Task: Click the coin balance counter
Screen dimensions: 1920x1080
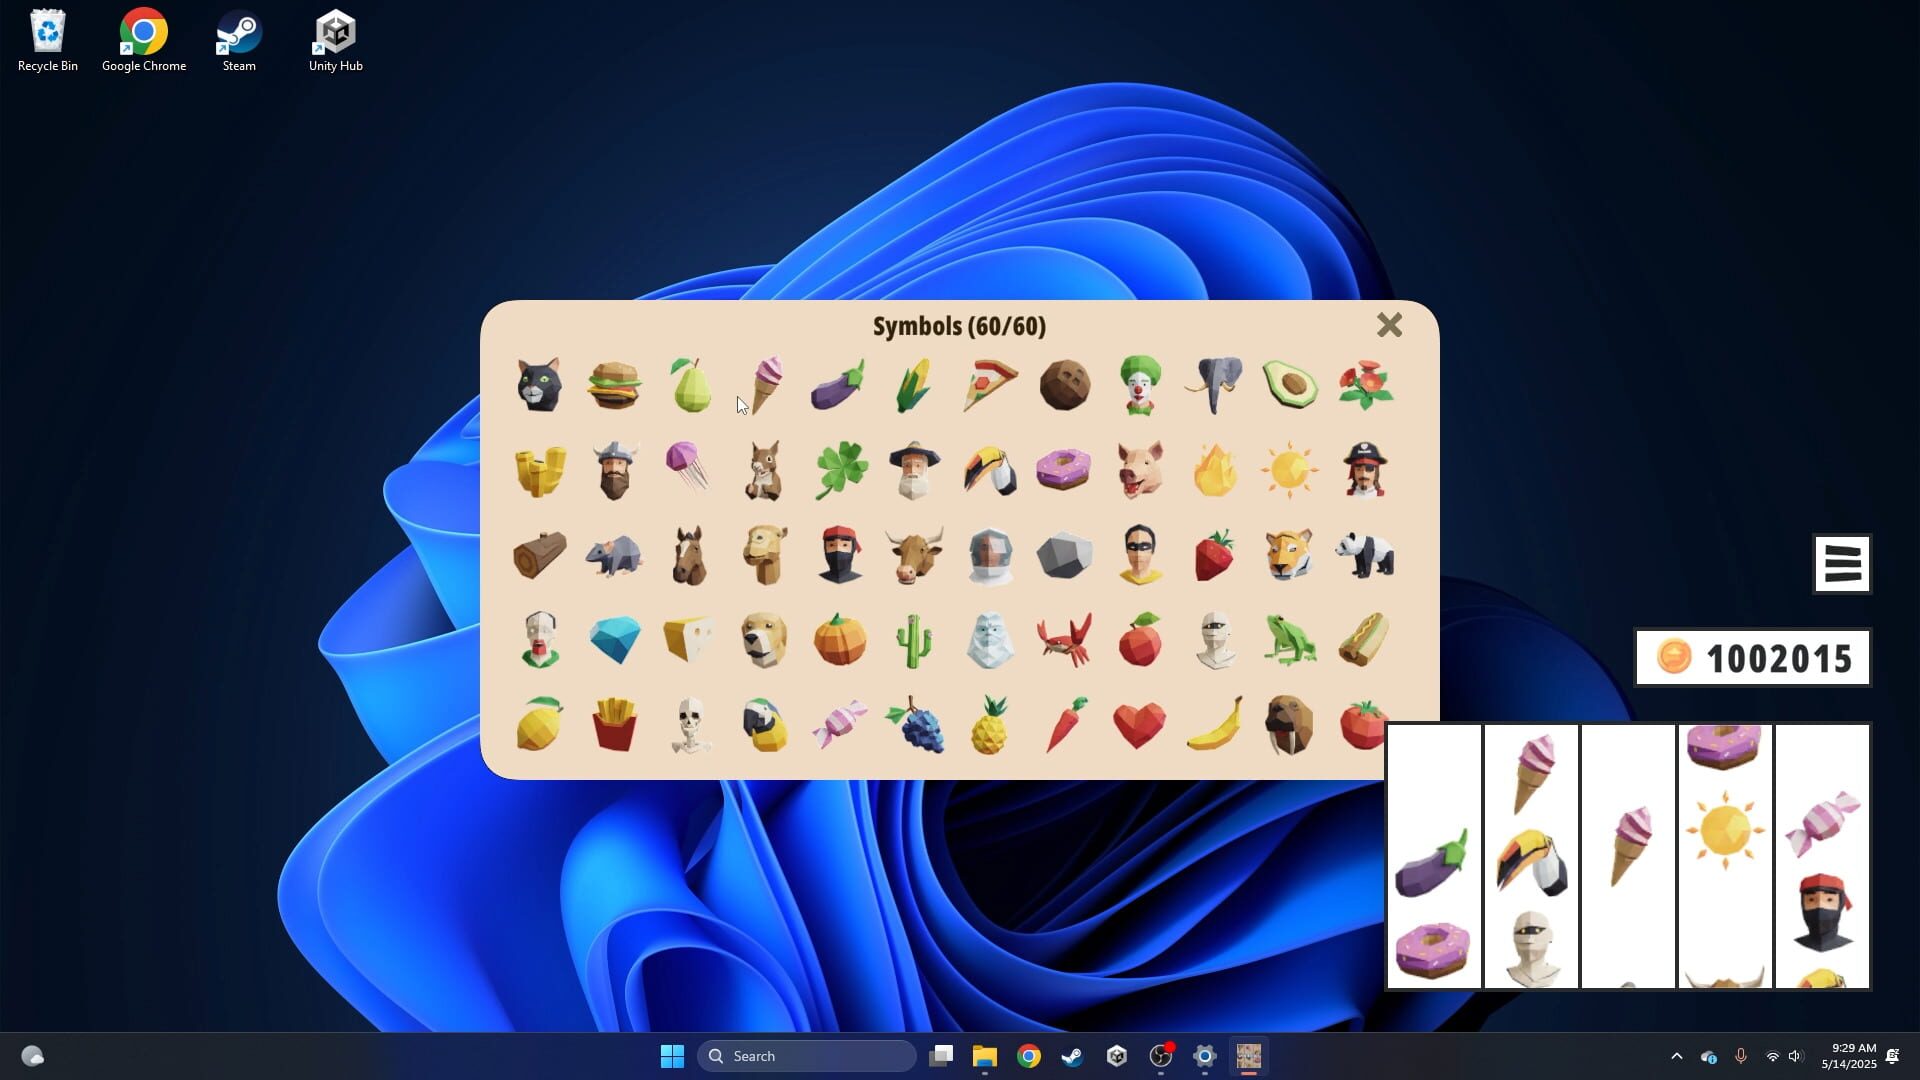Action: point(1752,657)
